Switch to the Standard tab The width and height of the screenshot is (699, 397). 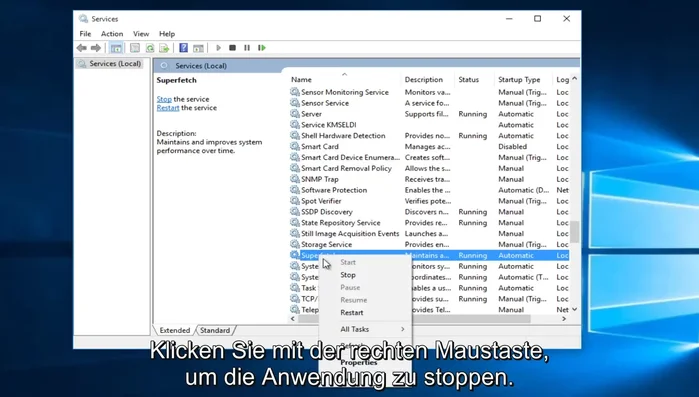[215, 330]
